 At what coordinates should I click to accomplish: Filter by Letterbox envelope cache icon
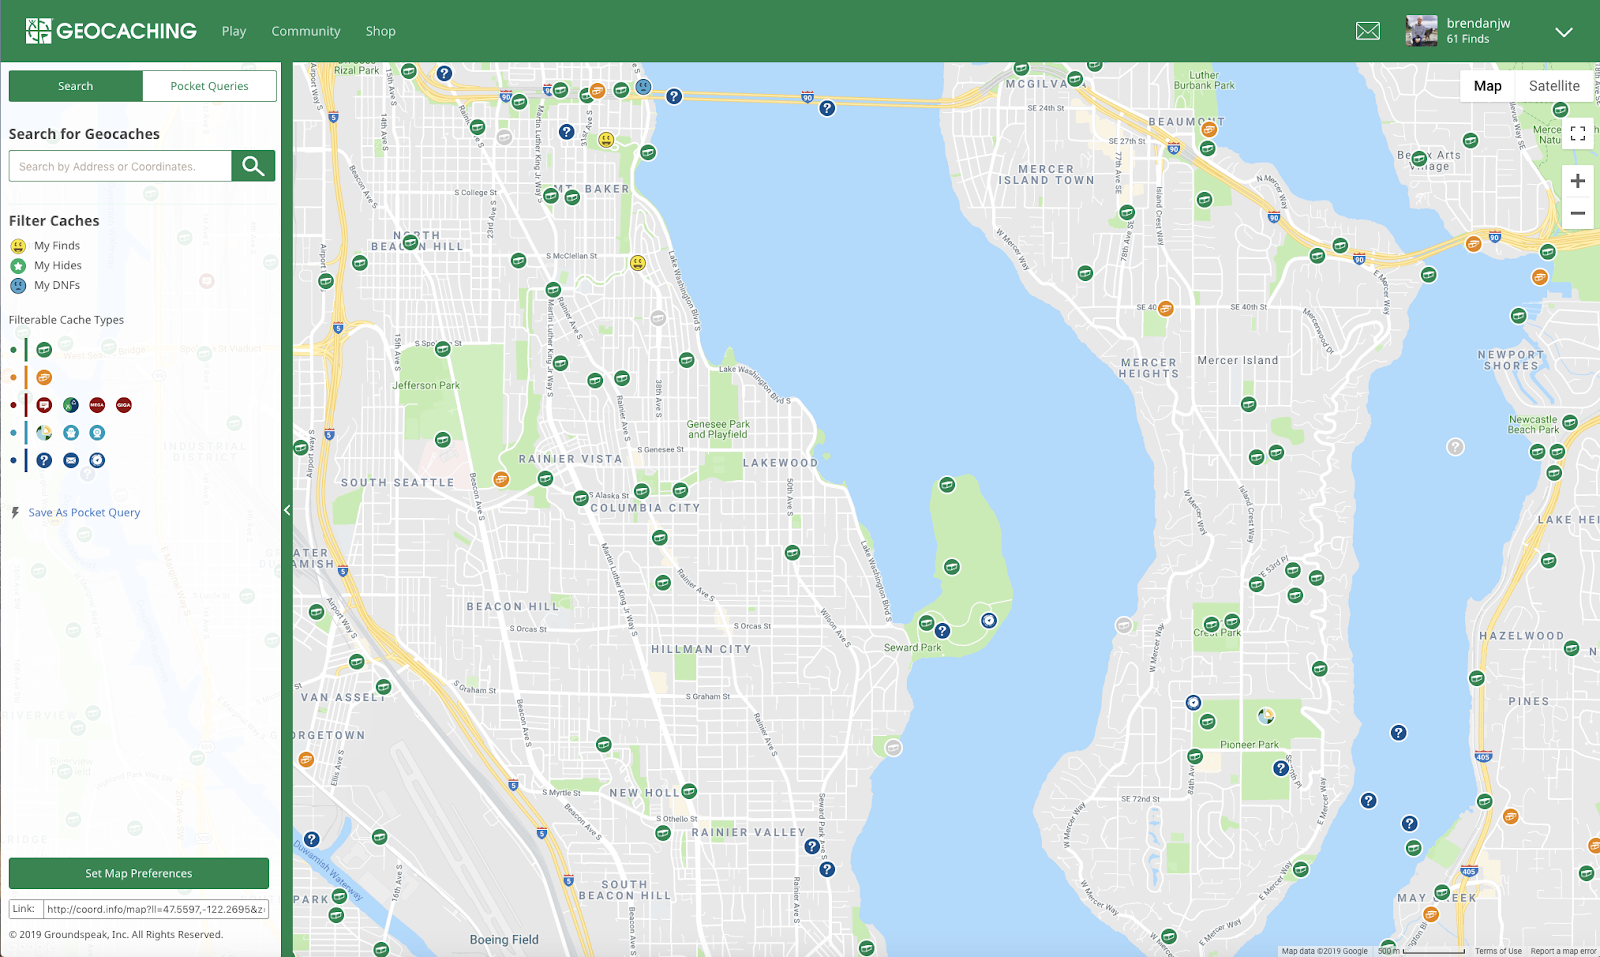(x=71, y=461)
